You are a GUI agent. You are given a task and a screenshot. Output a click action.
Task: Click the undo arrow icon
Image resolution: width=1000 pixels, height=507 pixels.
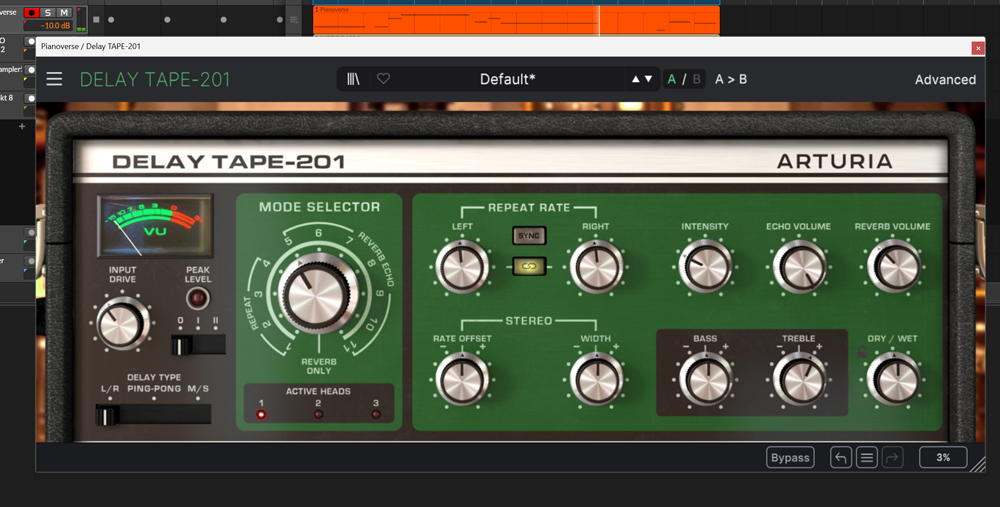coord(841,458)
